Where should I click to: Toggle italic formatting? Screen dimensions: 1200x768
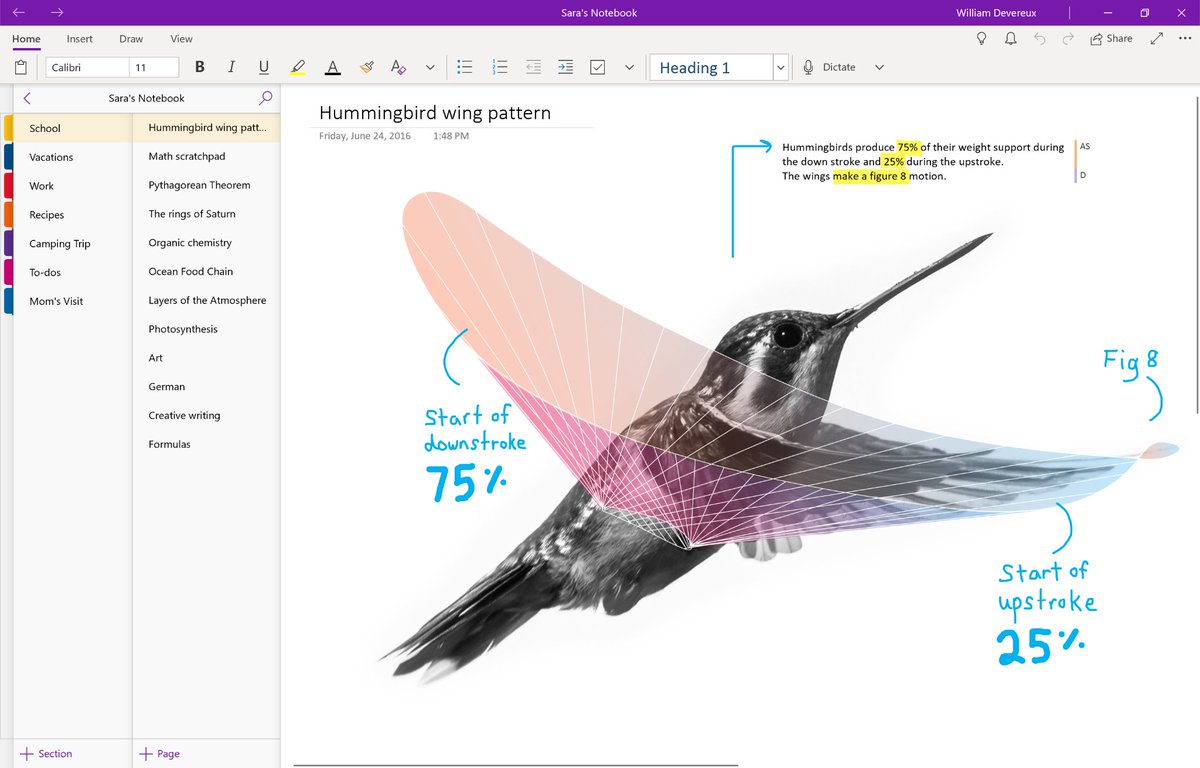[x=231, y=66]
